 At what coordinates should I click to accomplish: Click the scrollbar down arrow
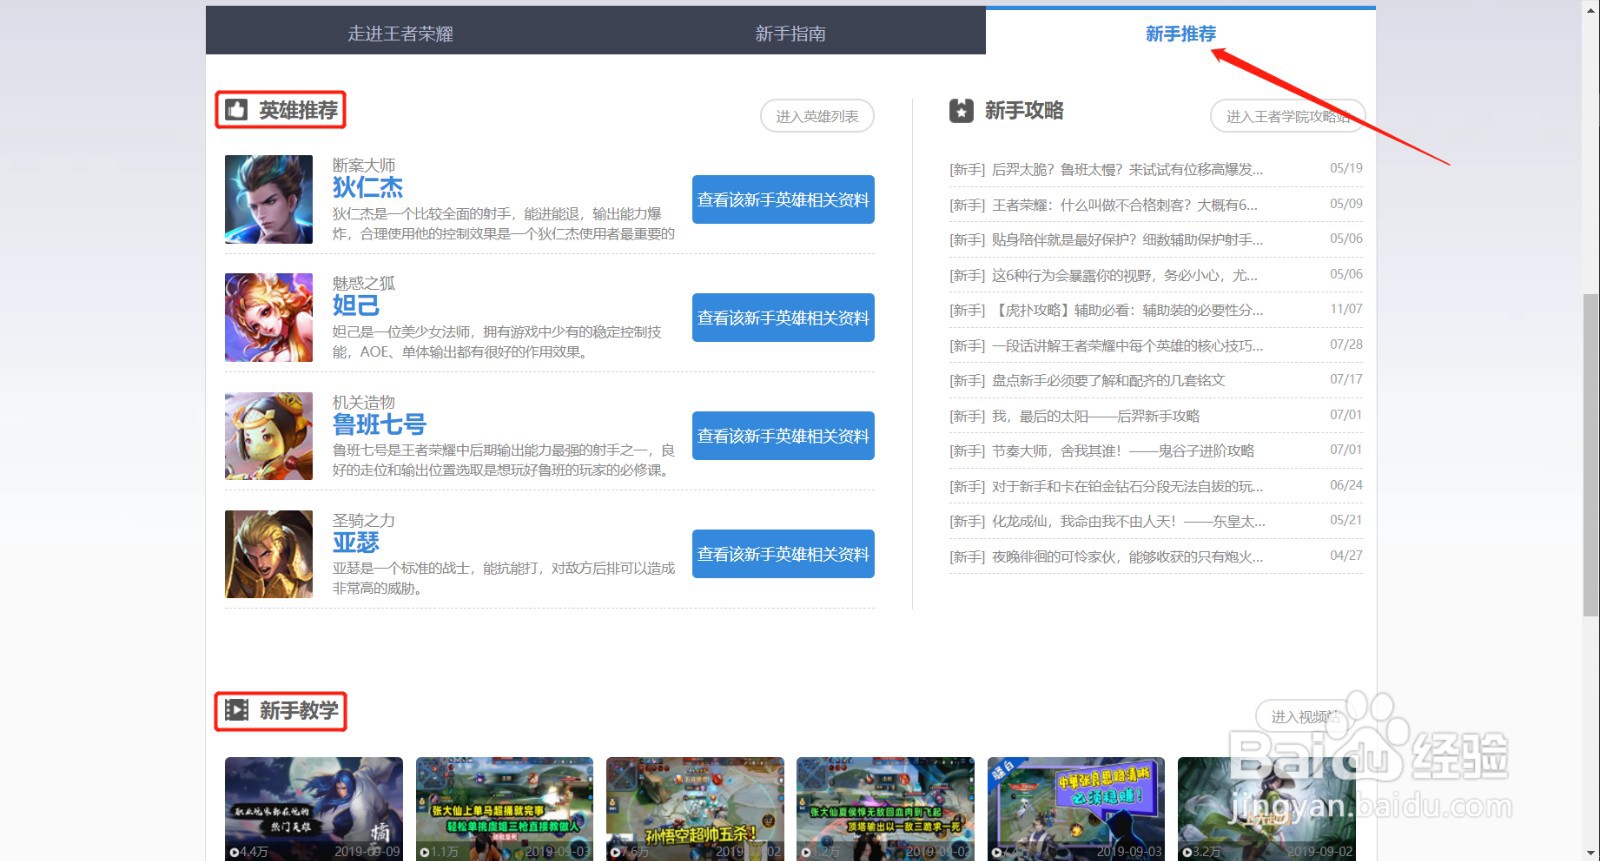(x=1591, y=853)
